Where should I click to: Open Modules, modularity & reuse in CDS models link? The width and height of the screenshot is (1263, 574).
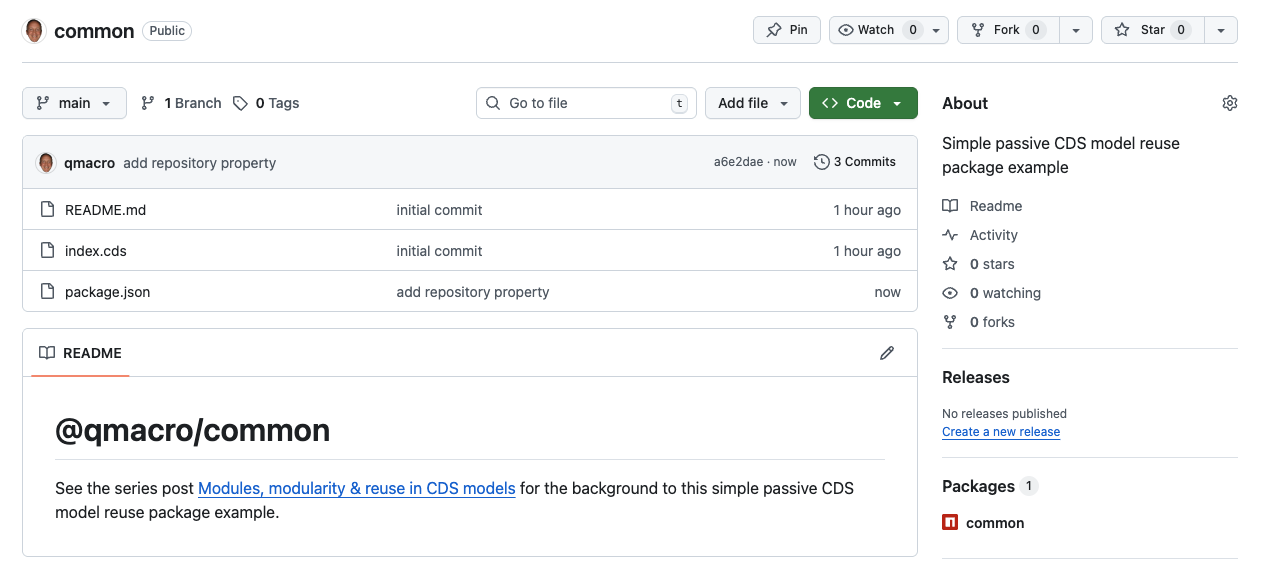[357, 489]
